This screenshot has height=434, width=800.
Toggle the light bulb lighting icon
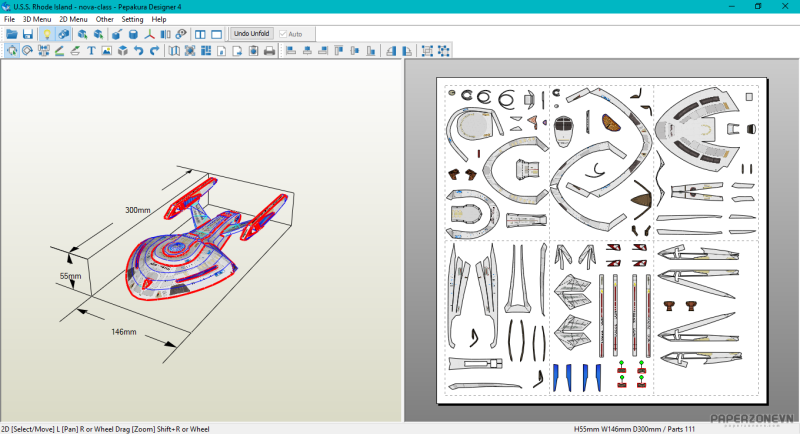point(46,34)
